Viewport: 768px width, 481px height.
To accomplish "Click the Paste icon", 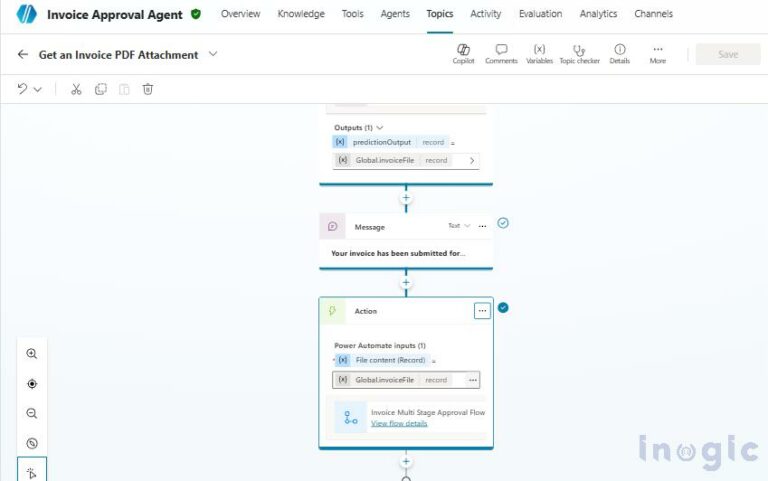I will point(124,89).
